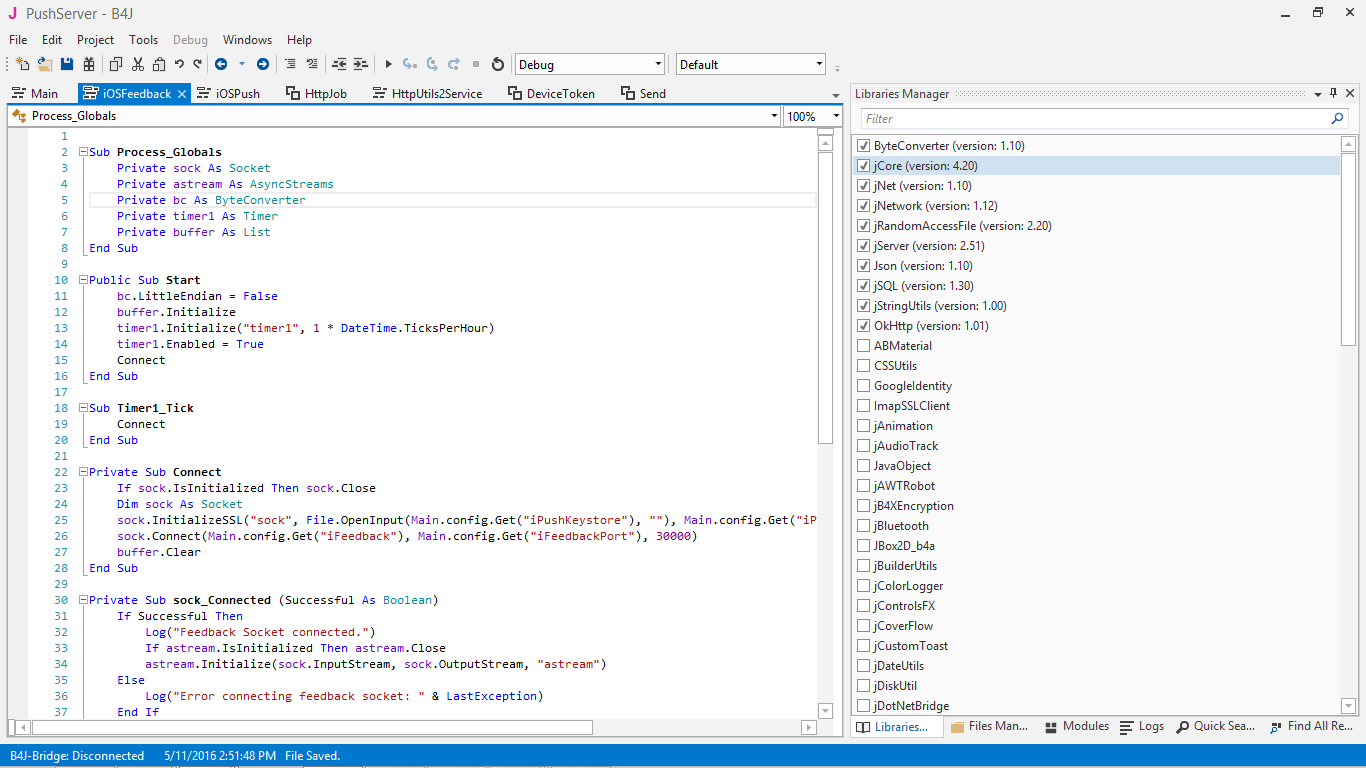Image resolution: width=1366 pixels, height=768 pixels.
Task: Open the Files Manager bottom tab
Action: tap(989, 726)
